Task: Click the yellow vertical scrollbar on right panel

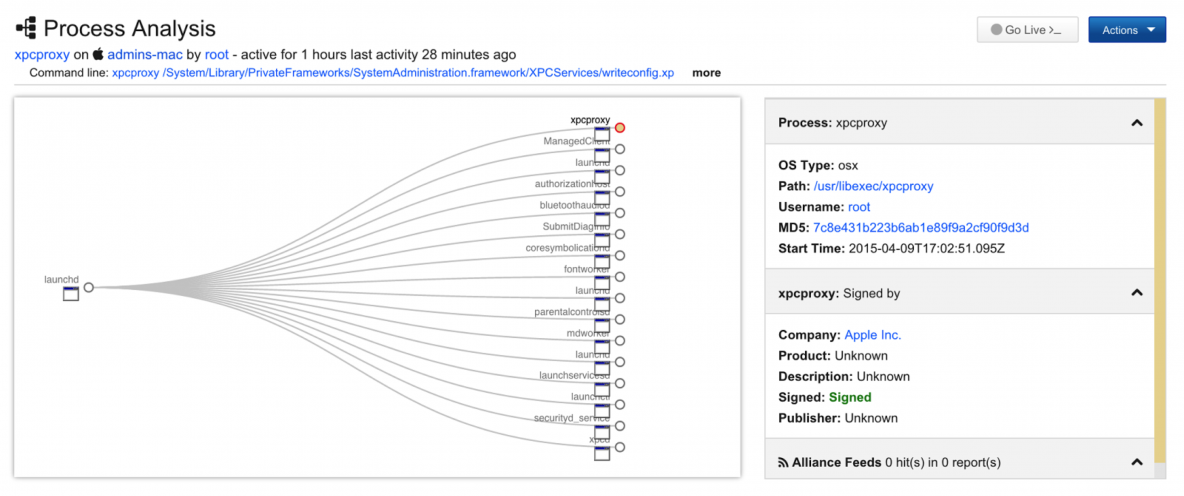Action: pyautogui.click(x=1159, y=270)
